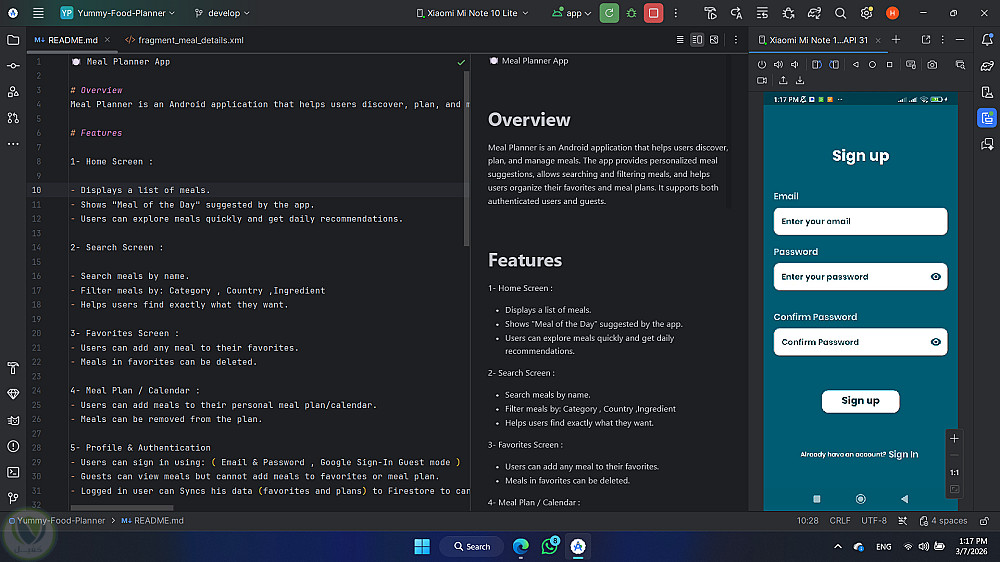This screenshot has height=562, width=1000.
Task: Expand the Yummy-Food-Planner project dropdown
Action: point(117,13)
